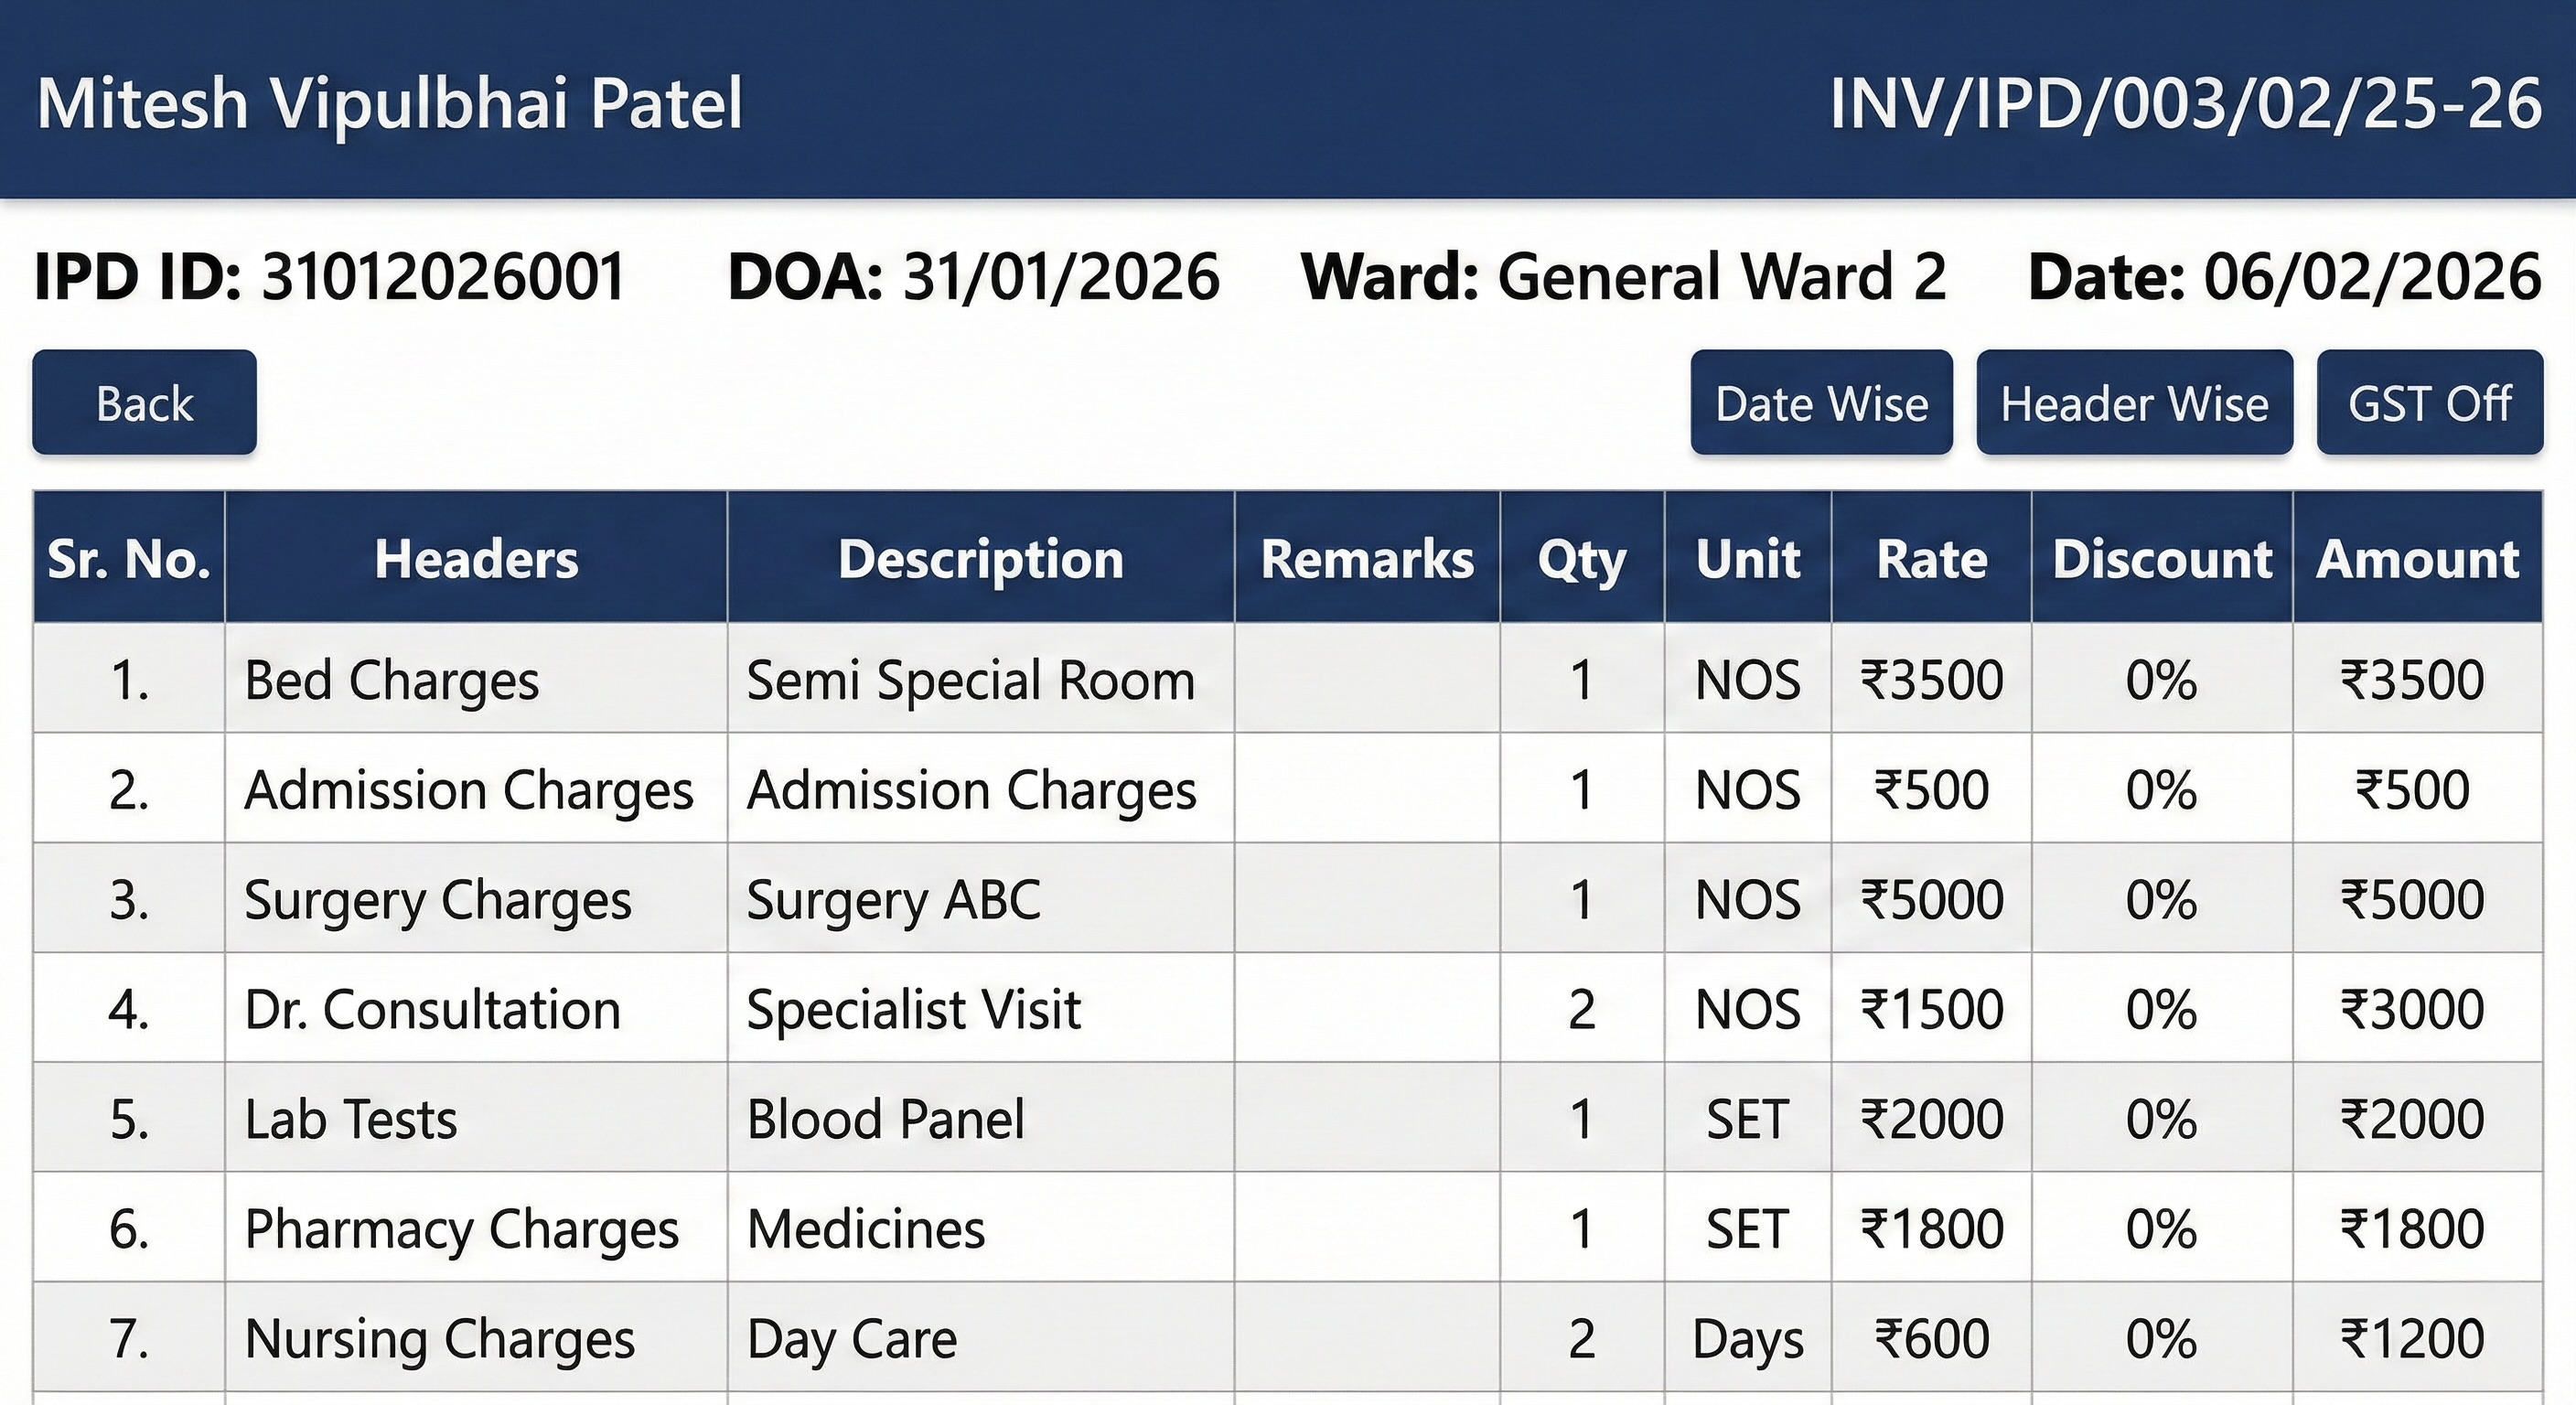Click the Remarks column header
The image size is (2576, 1405).
coord(1367,558)
